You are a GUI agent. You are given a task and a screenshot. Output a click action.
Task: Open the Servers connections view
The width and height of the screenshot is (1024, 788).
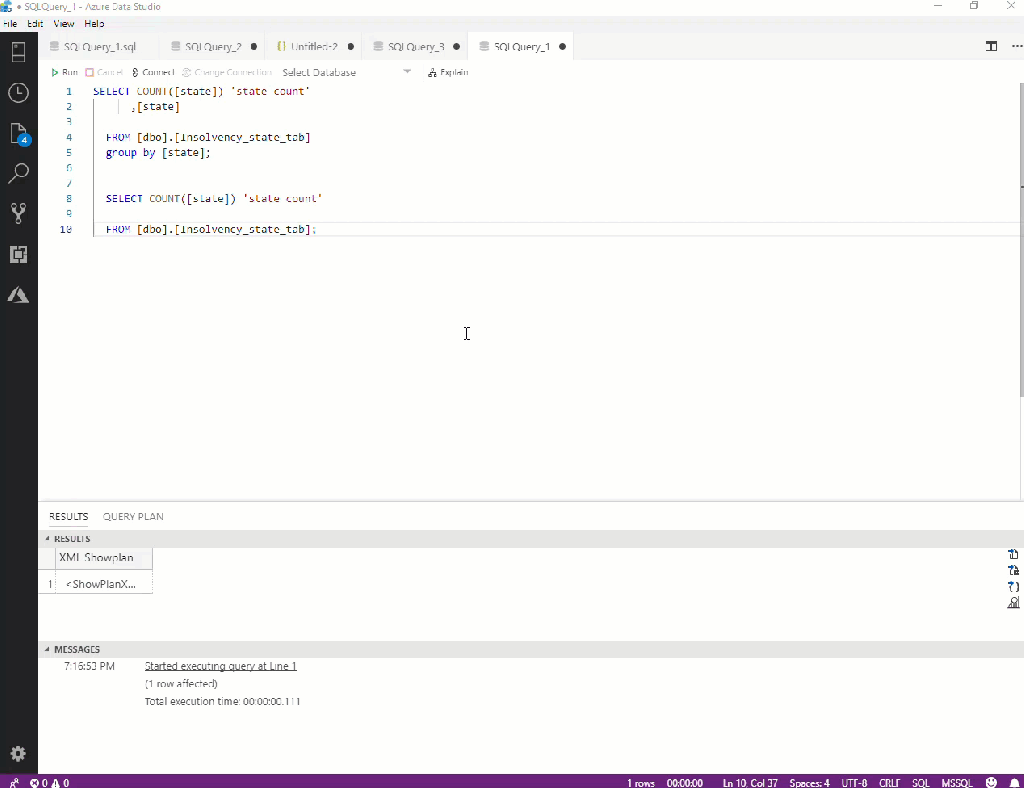coord(18,53)
